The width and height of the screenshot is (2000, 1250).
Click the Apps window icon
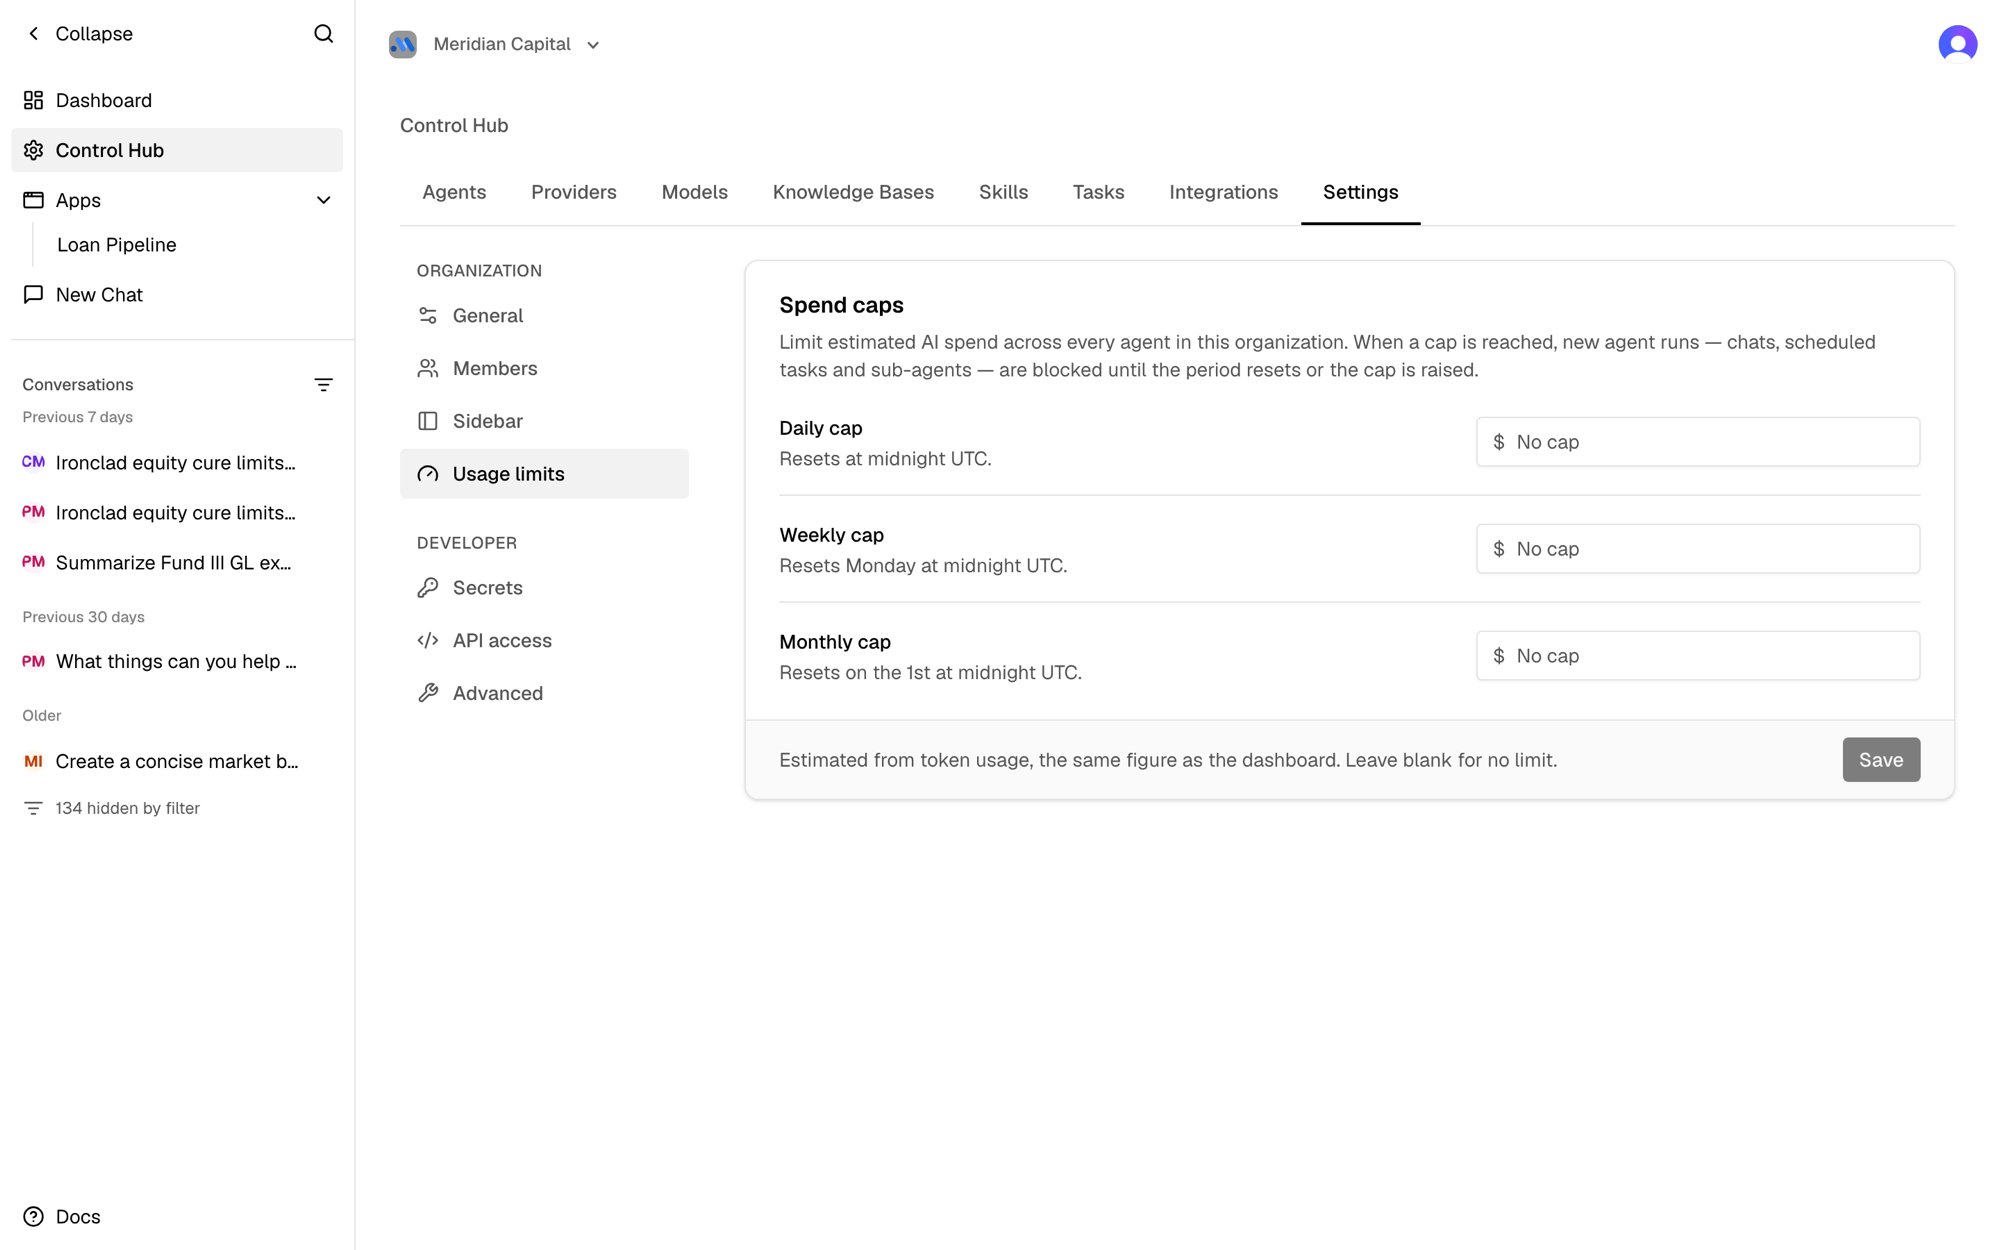pos(33,200)
